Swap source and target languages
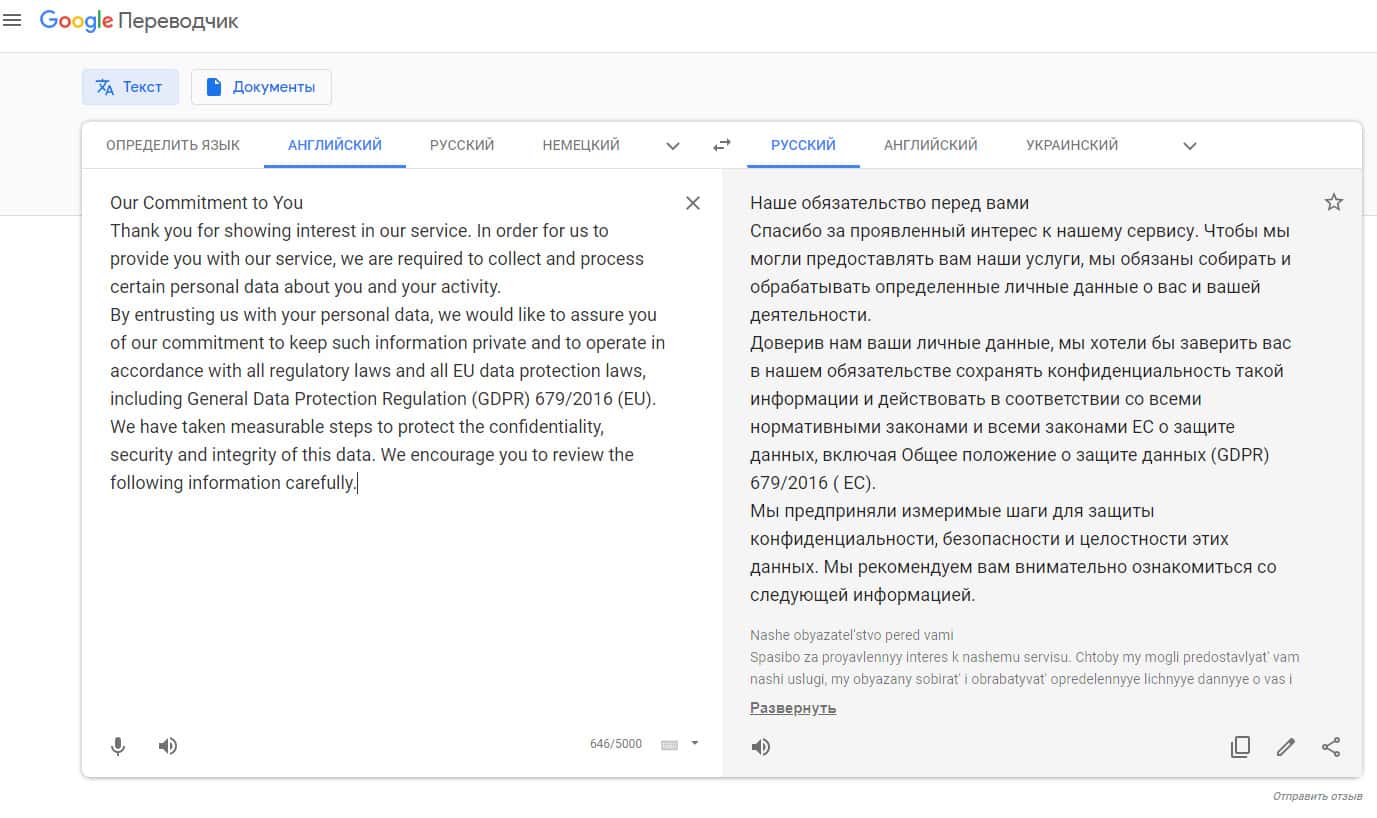Image resolution: width=1377 pixels, height=818 pixels. pos(721,146)
